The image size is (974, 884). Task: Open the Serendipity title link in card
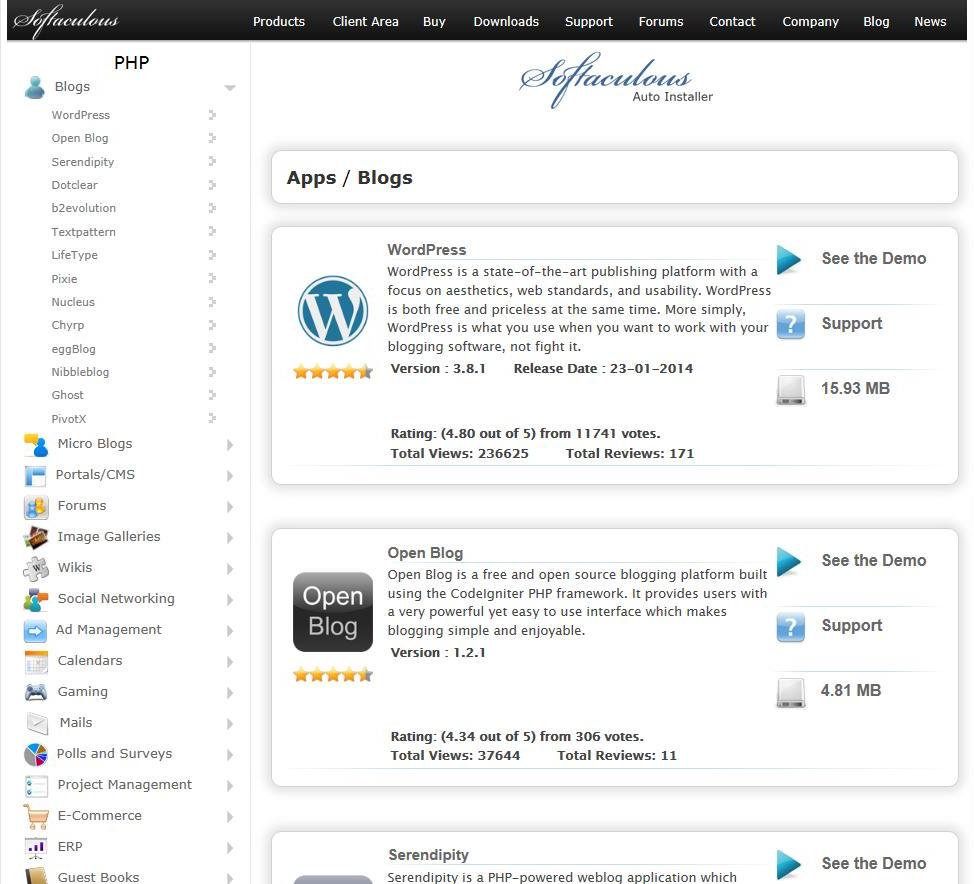pos(428,855)
